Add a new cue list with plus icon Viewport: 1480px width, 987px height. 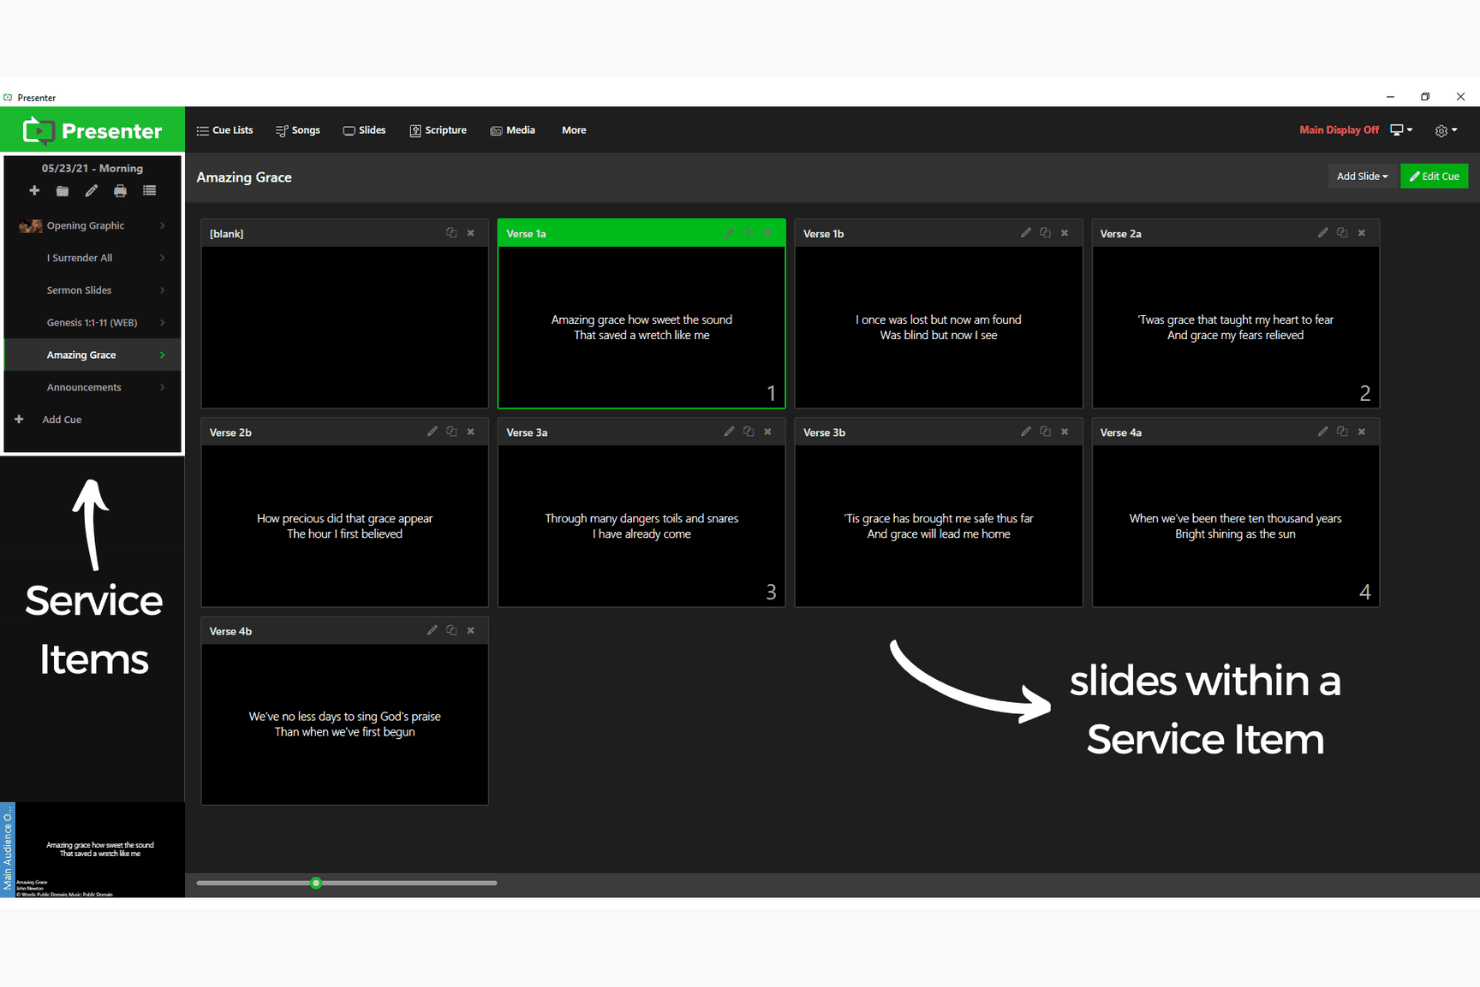pos(34,190)
